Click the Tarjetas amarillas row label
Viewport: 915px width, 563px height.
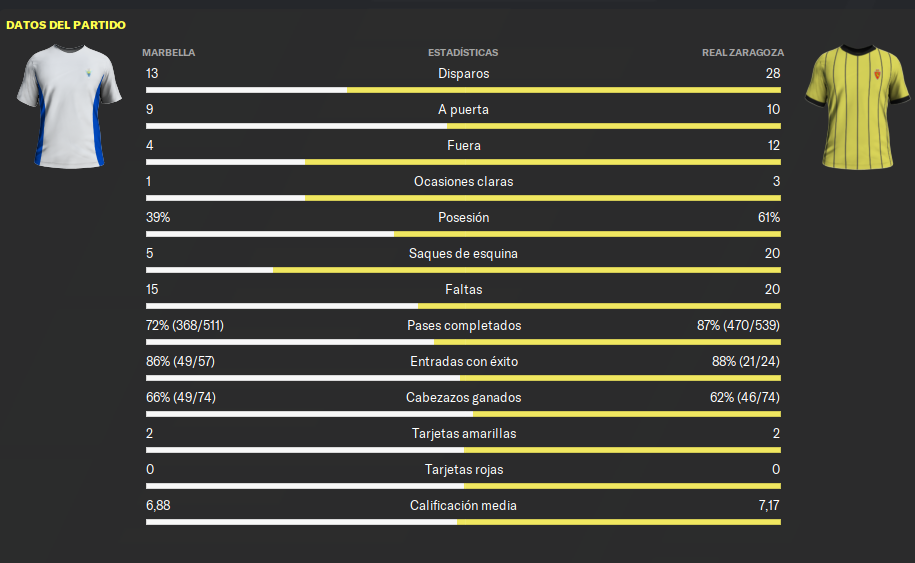(x=464, y=433)
